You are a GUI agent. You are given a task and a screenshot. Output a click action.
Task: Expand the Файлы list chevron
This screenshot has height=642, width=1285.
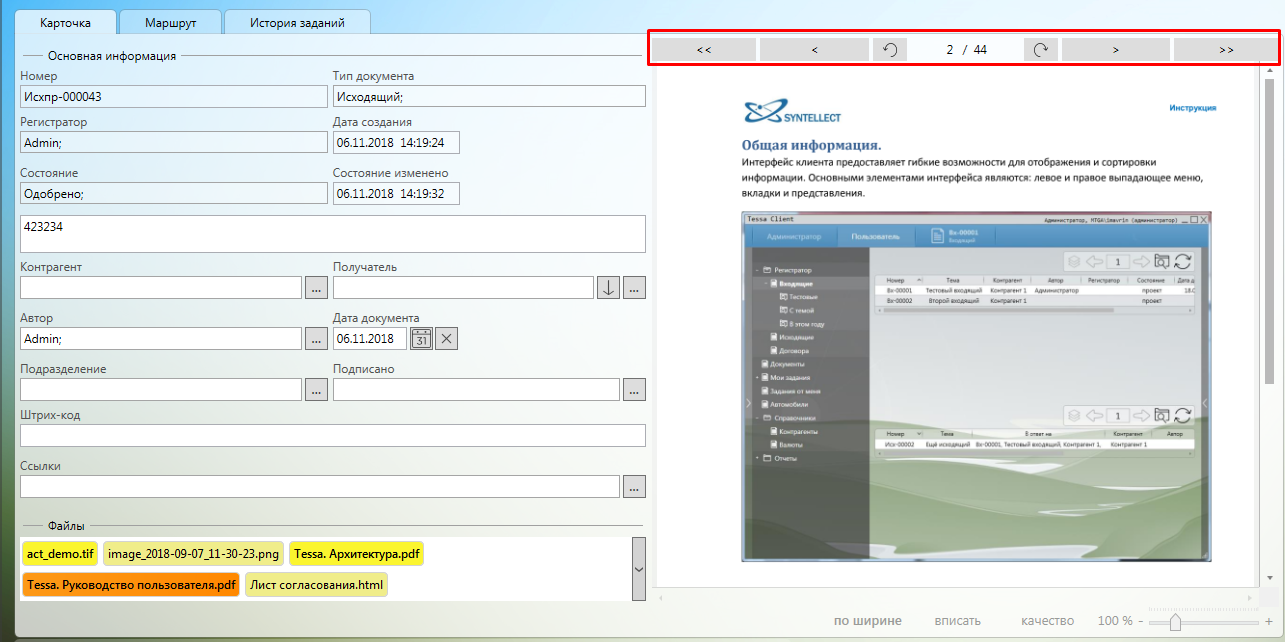pos(639,569)
